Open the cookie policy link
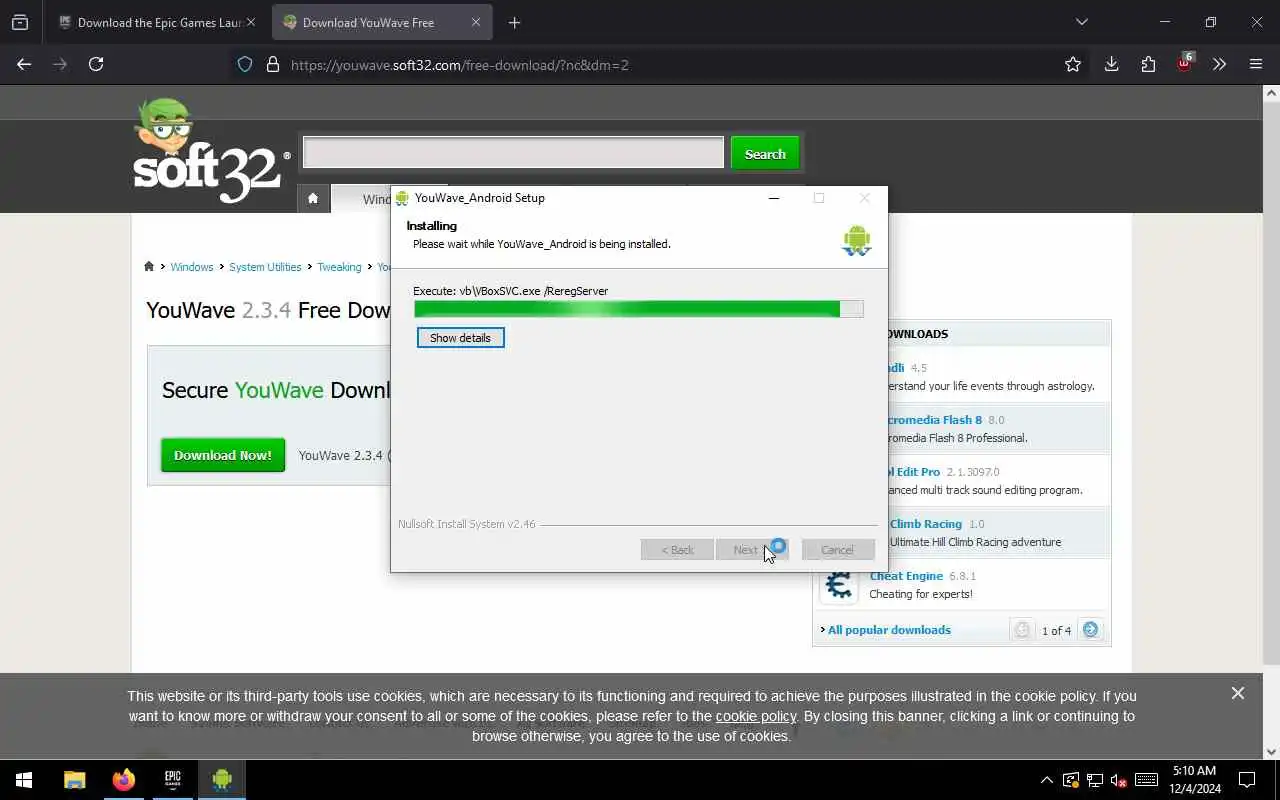The width and height of the screenshot is (1280, 800). click(756, 716)
